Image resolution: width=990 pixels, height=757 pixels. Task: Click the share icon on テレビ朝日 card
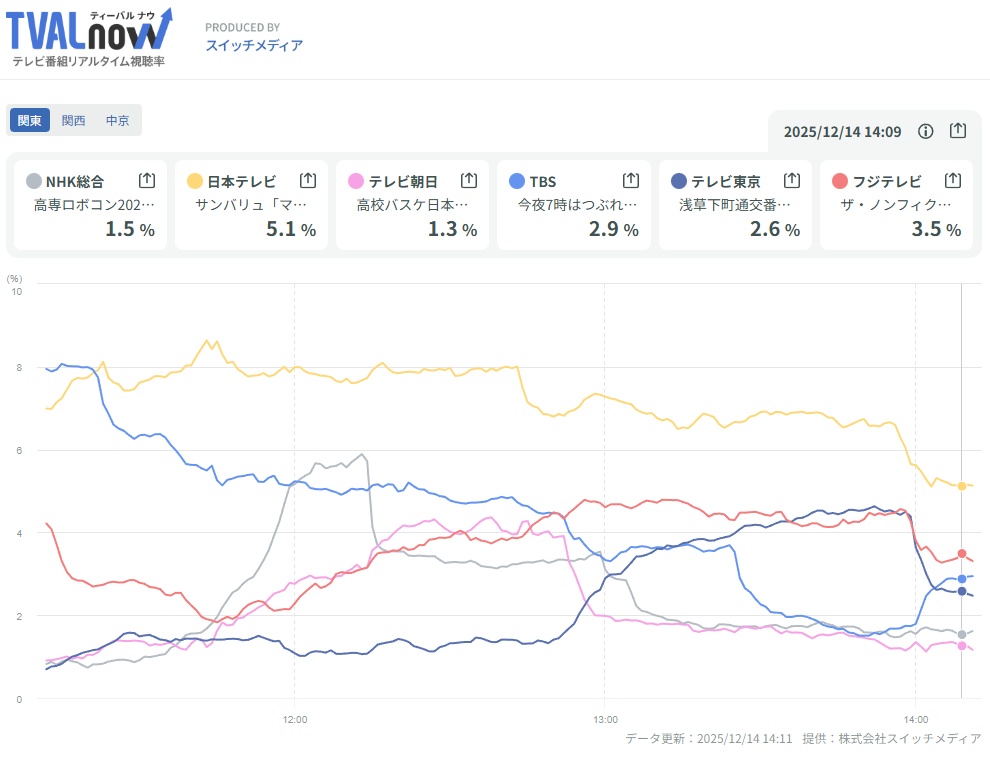click(469, 180)
